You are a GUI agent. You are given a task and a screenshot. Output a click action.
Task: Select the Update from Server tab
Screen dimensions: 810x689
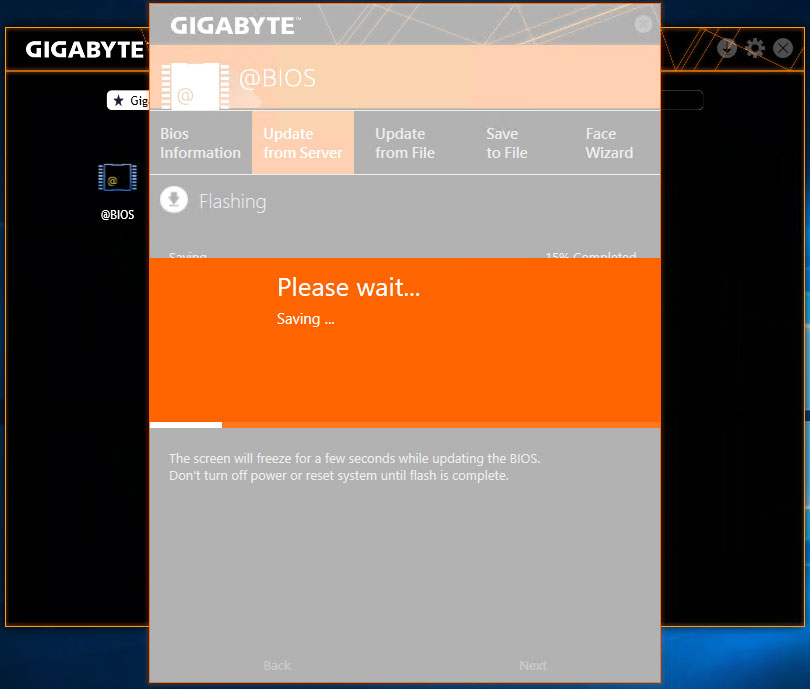pos(303,143)
